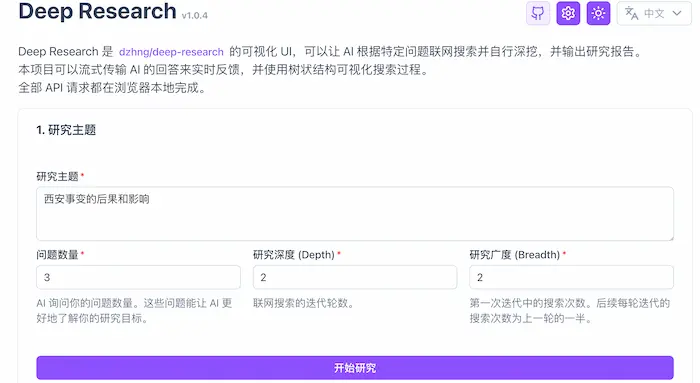Click the 联网搜索的迭代轮数。 hint text
Image resolution: width=700 pixels, height=383 pixels.
(304, 303)
